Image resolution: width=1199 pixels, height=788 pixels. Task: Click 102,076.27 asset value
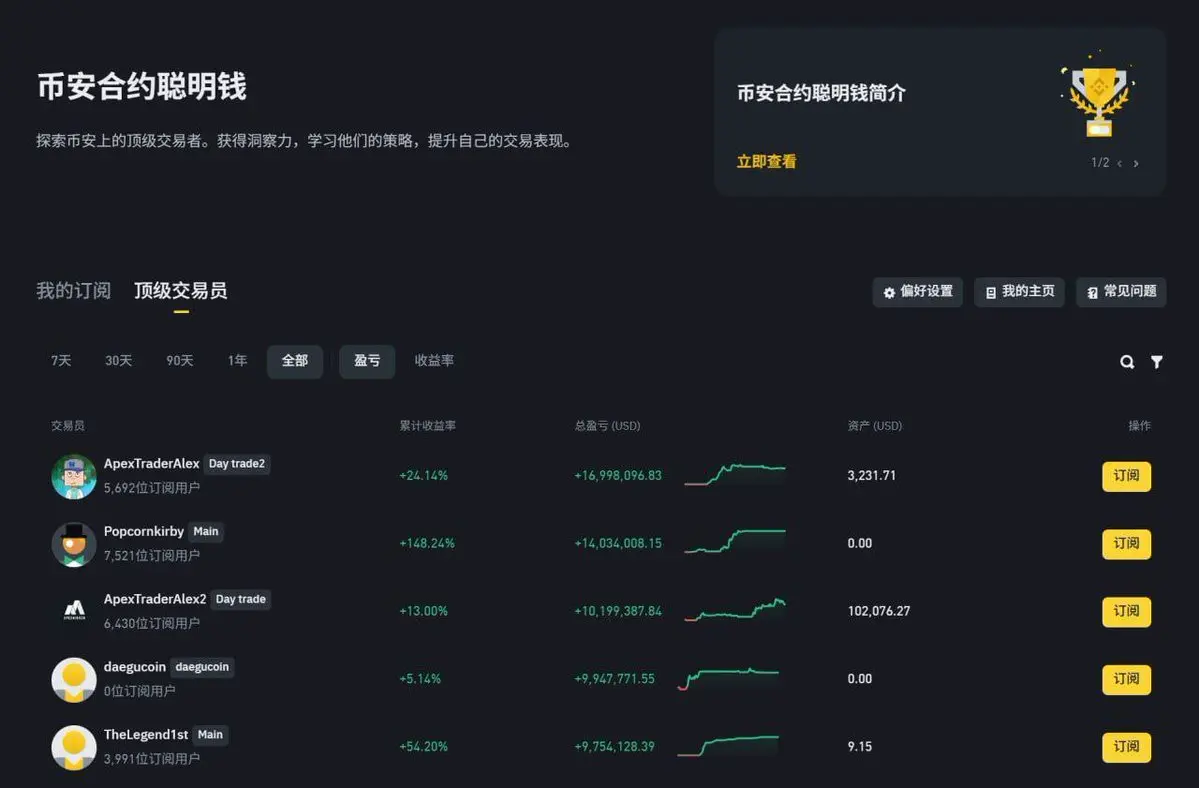pyautogui.click(x=879, y=611)
